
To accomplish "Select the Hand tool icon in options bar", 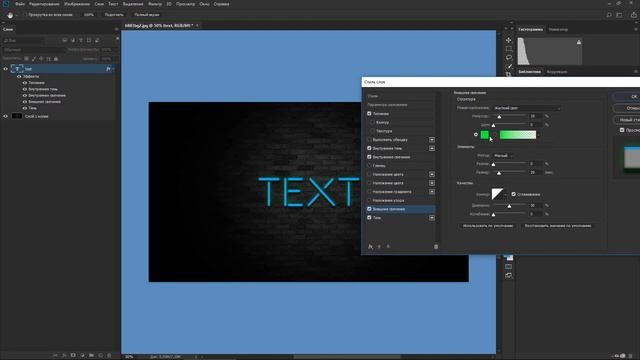I will click(10, 15).
